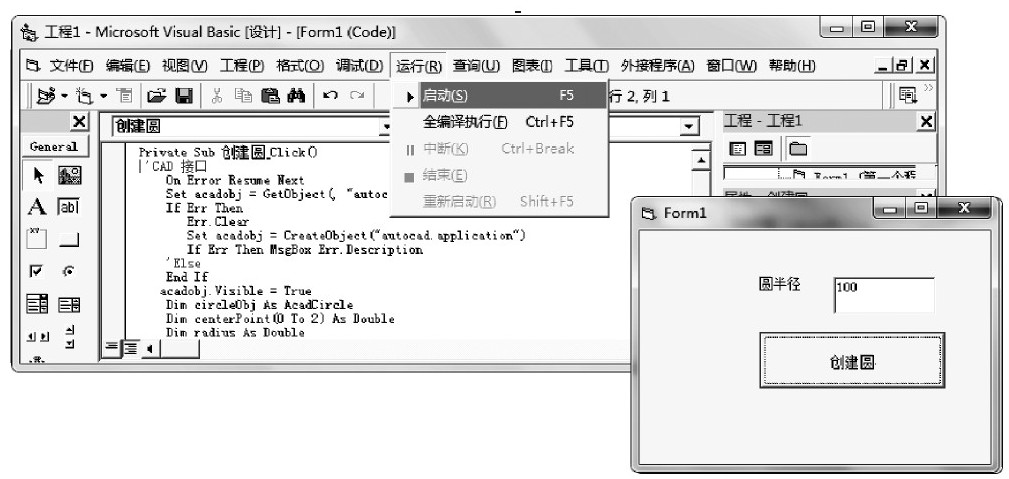This screenshot has width=1009, height=479.
Task: Open the 视图(V) menu
Action: [185, 66]
